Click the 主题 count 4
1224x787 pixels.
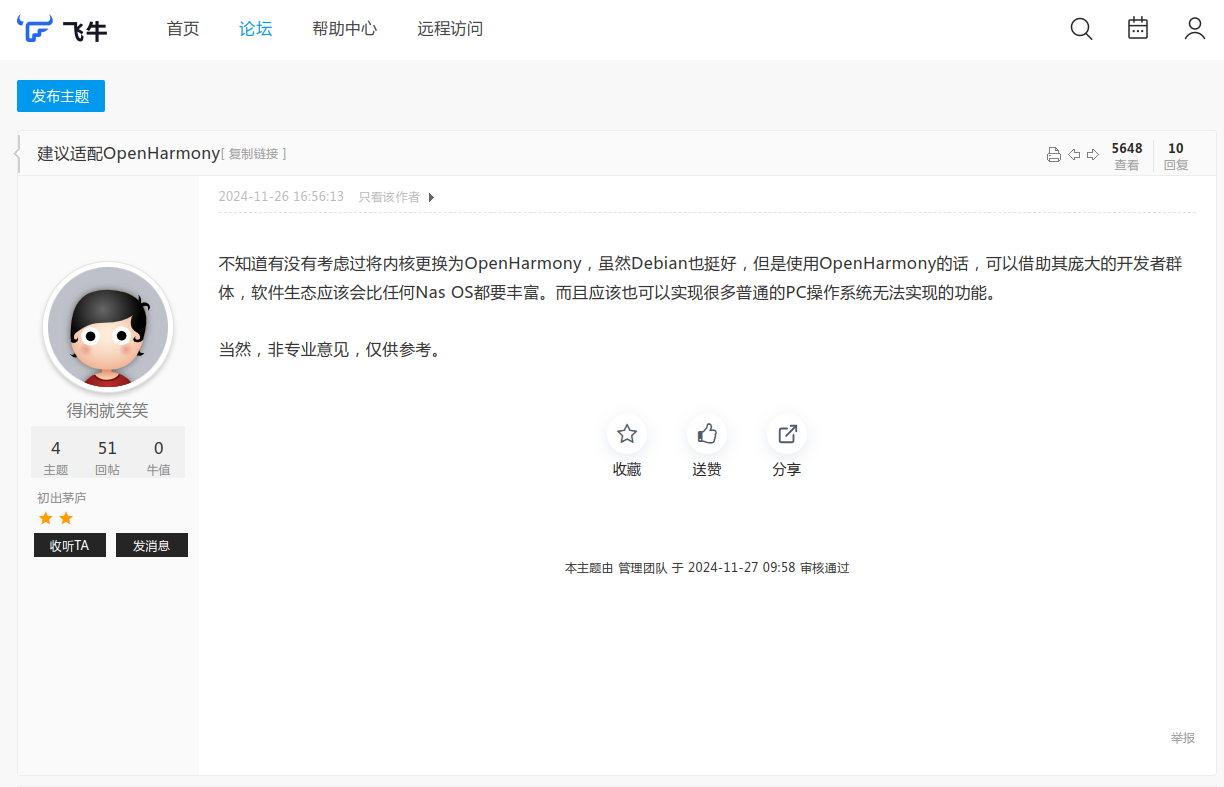[56, 448]
